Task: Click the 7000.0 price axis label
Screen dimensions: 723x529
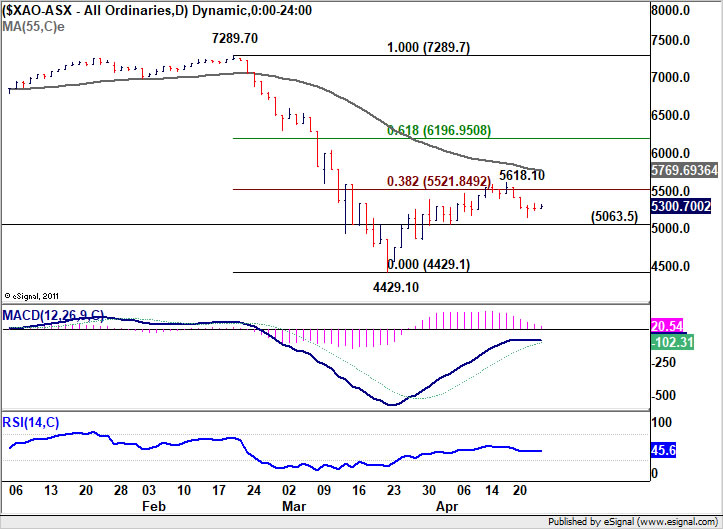Action: 670,77
